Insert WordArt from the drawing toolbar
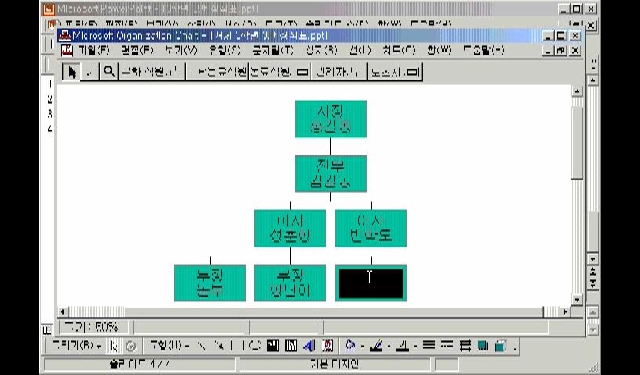Screen dimensions: 640x375 pos(309,346)
